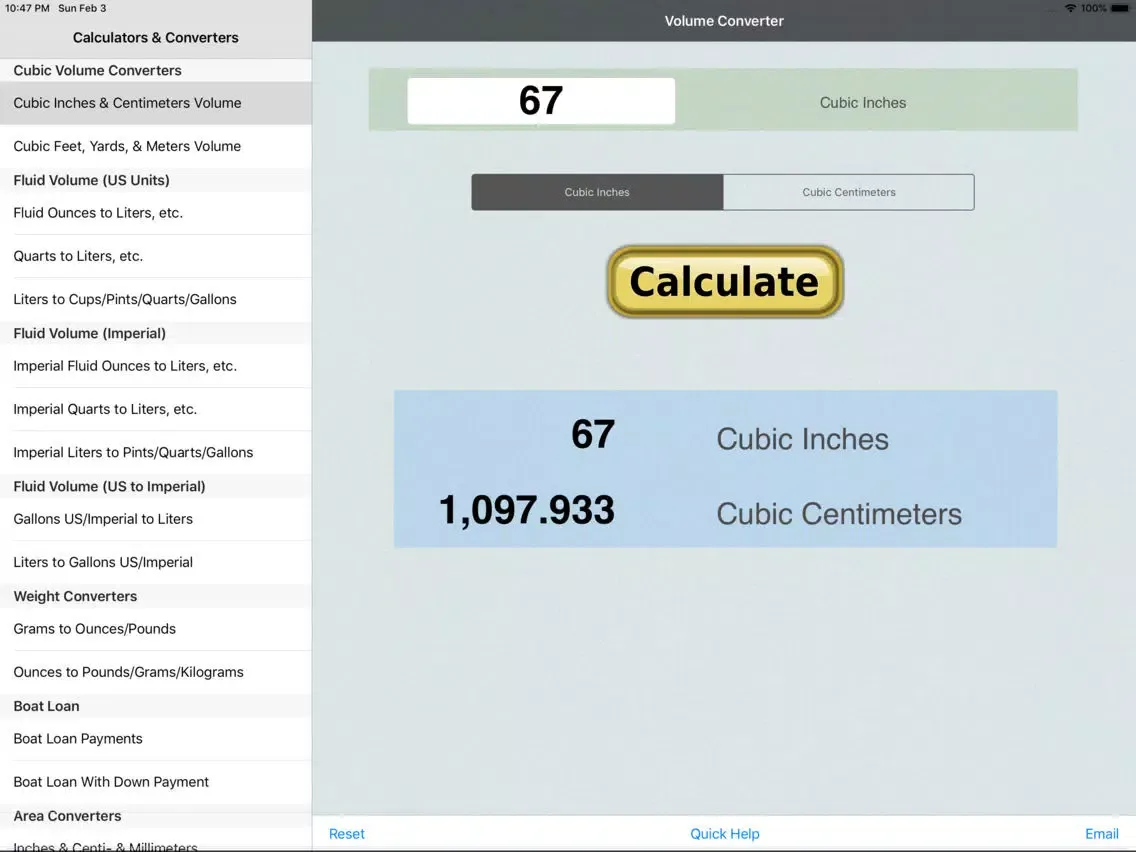The height and width of the screenshot is (852, 1136).
Task: Click the Area Converters header
Action: 156,816
